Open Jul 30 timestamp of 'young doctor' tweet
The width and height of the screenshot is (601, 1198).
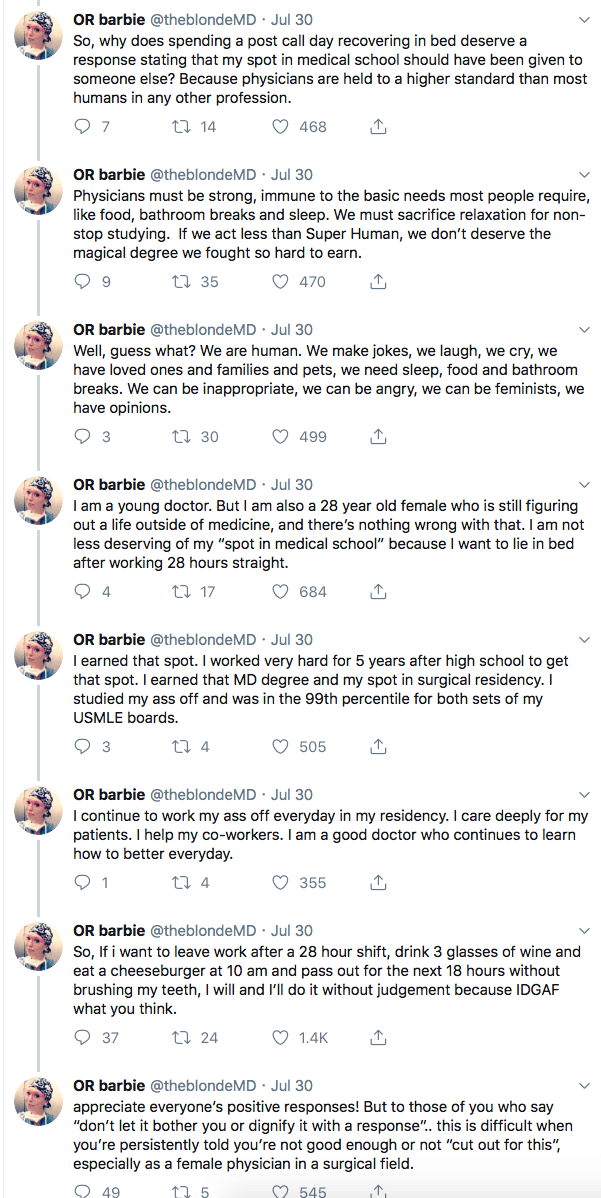tap(292, 484)
